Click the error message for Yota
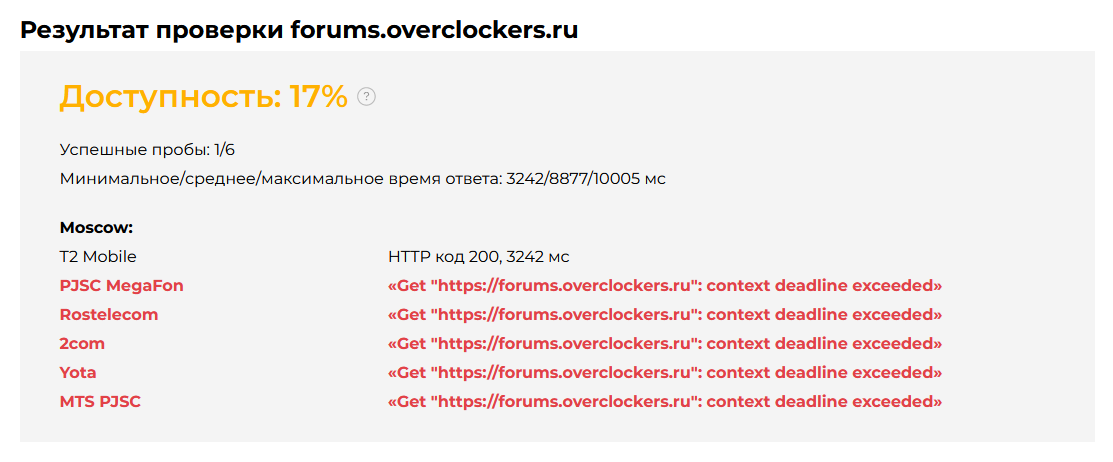This screenshot has height=462, width=1113. tap(665, 373)
